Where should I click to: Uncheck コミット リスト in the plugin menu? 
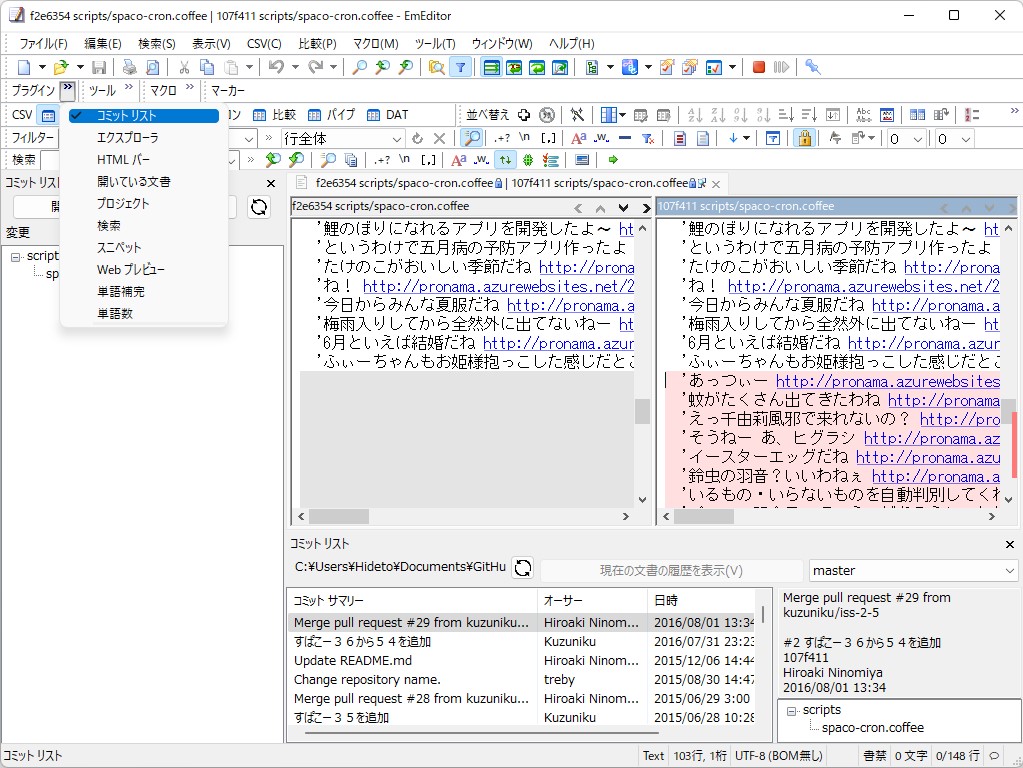(140, 116)
